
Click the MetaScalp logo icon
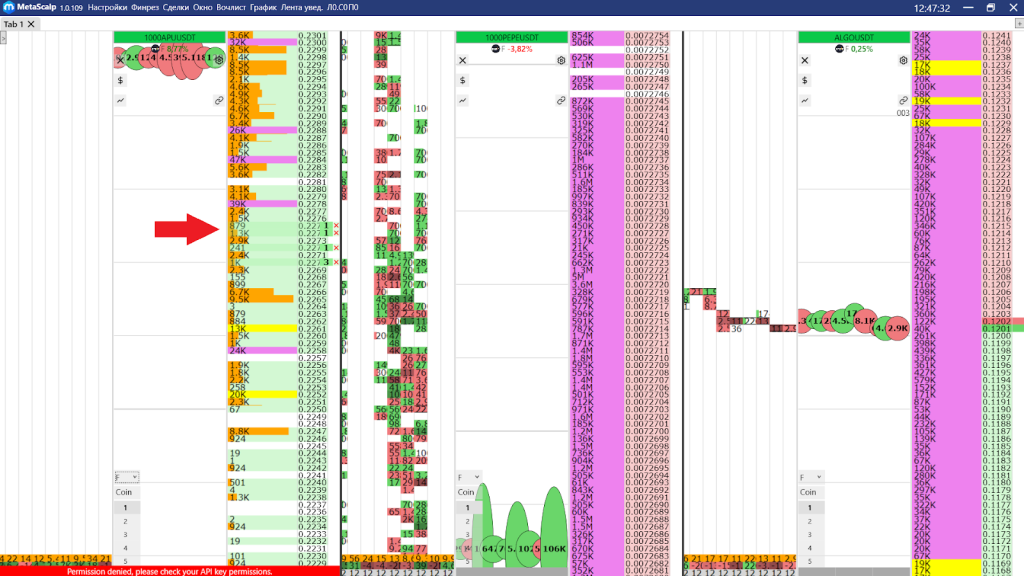tap(8, 7)
